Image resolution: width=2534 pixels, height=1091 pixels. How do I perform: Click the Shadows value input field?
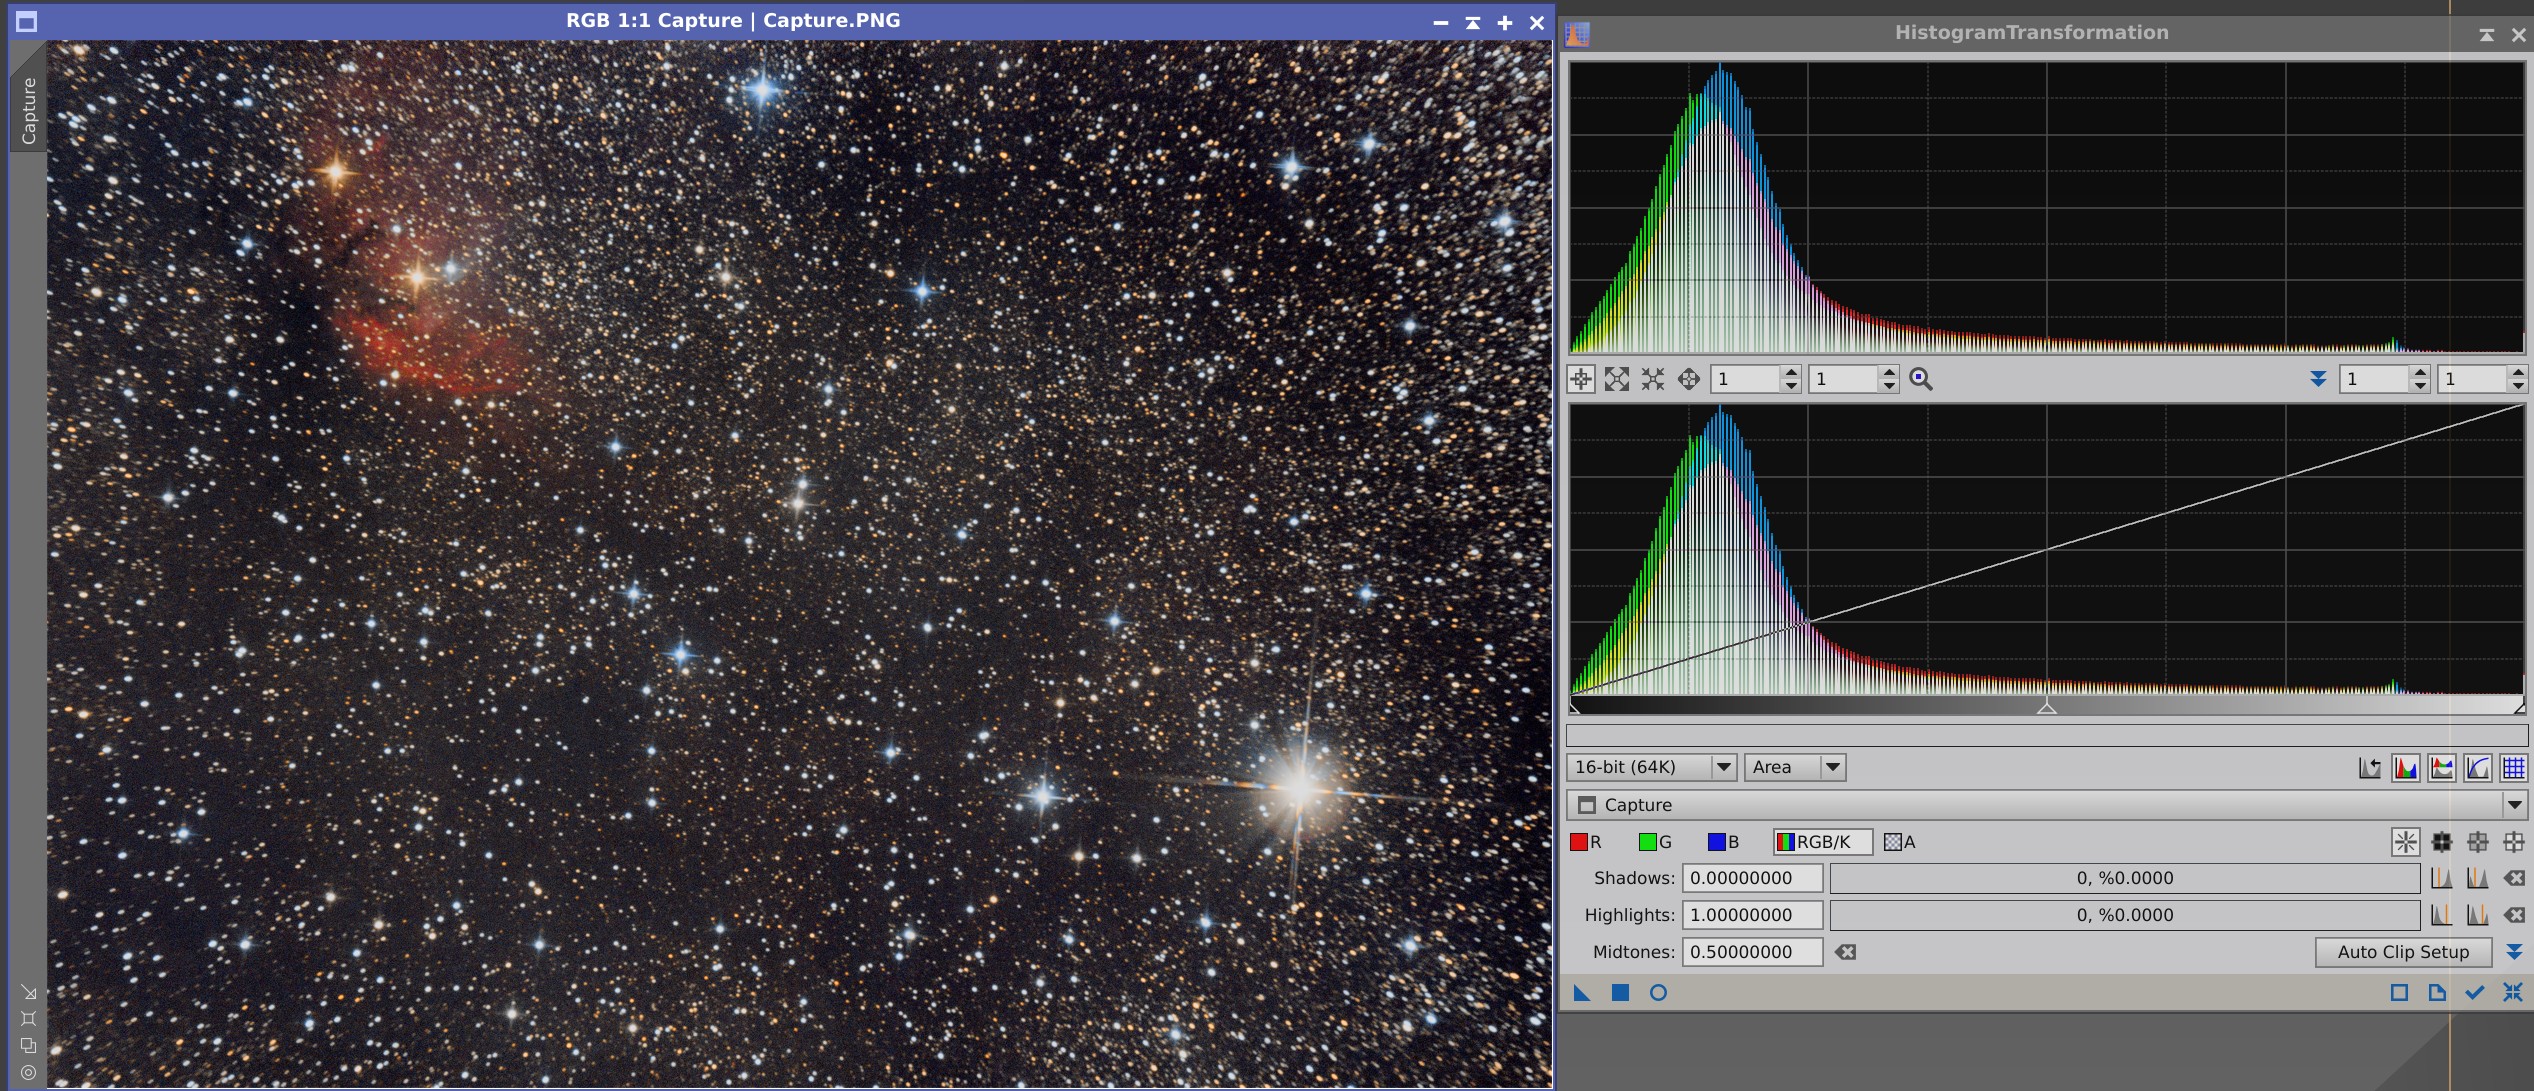click(x=1752, y=878)
